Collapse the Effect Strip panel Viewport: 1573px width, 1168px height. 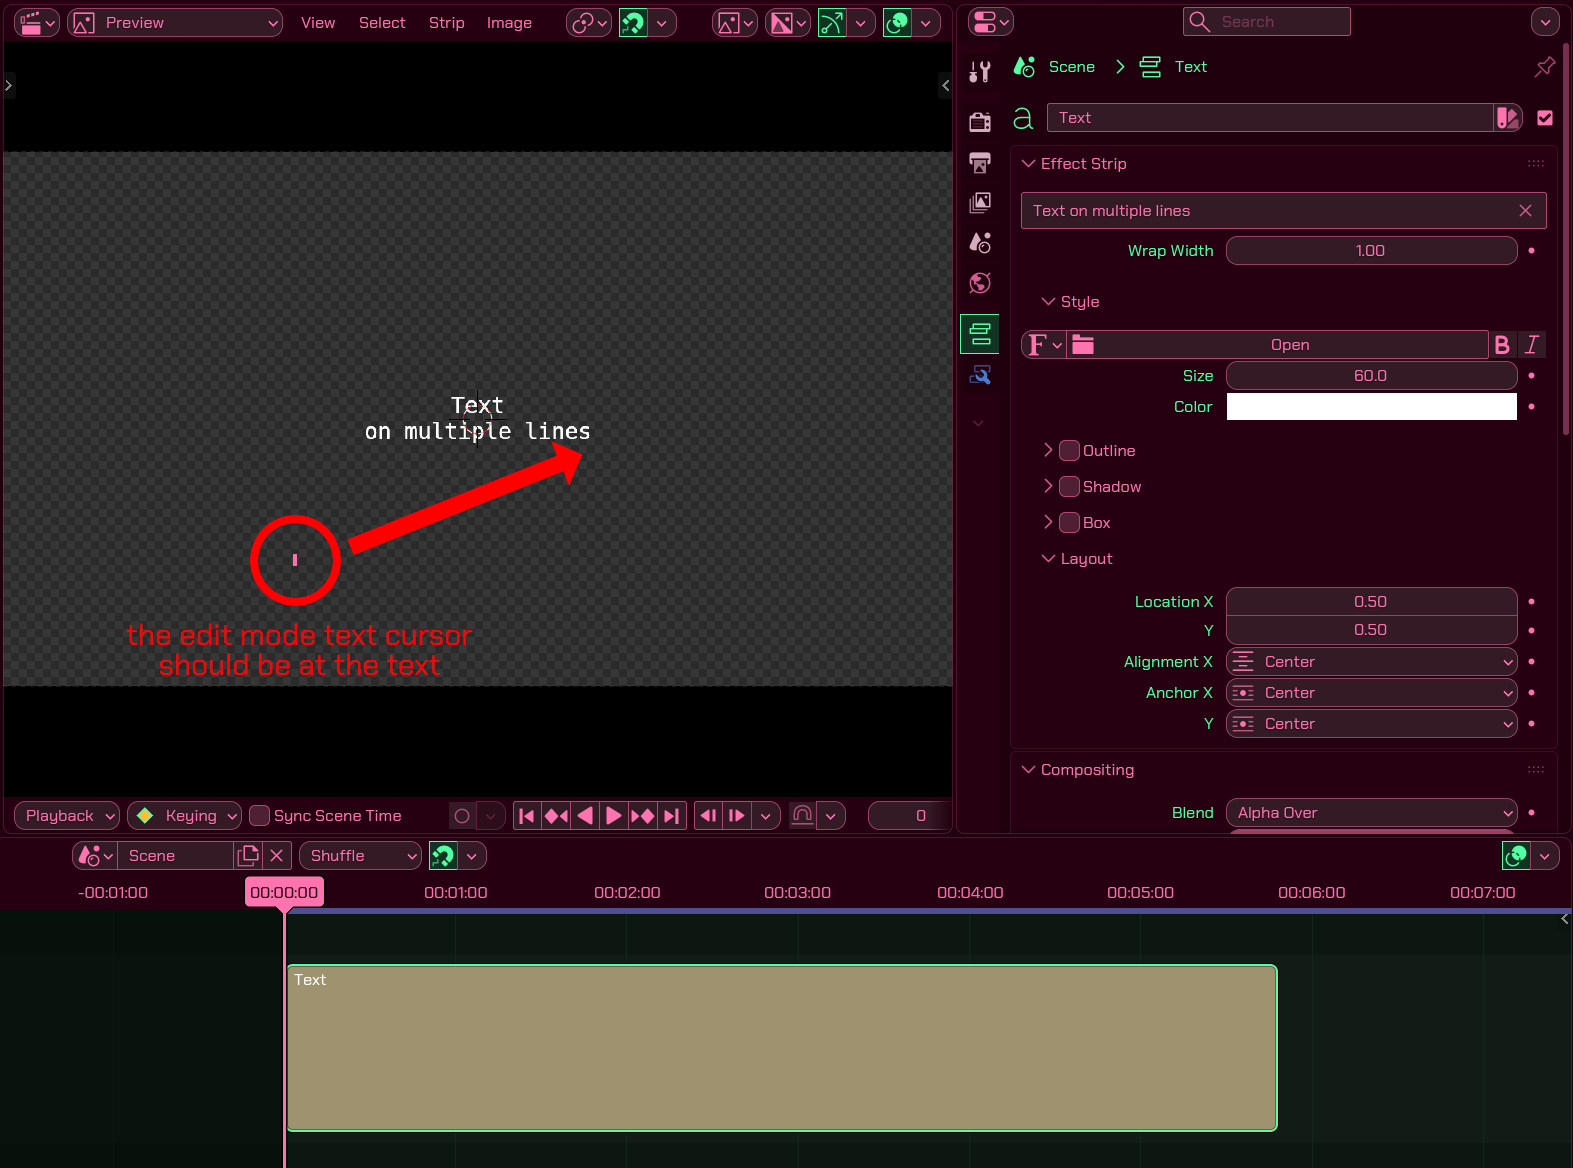(x=1028, y=164)
